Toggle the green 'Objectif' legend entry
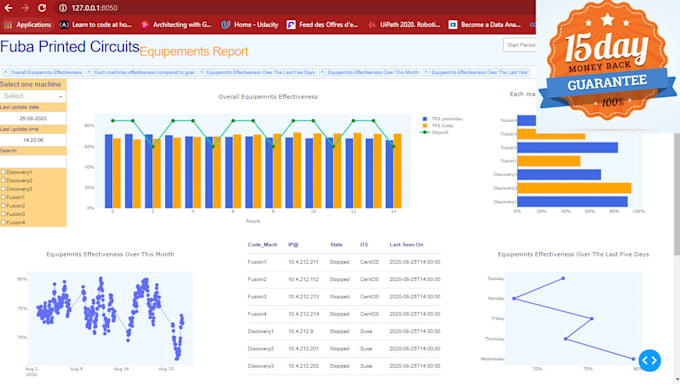The height and width of the screenshot is (384, 680). click(435, 132)
